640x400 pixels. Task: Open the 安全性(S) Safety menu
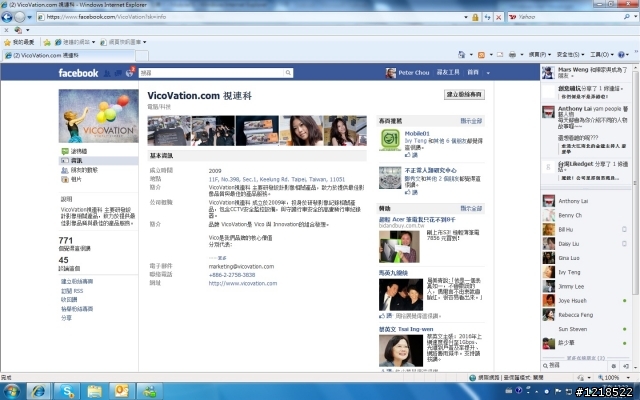570,55
